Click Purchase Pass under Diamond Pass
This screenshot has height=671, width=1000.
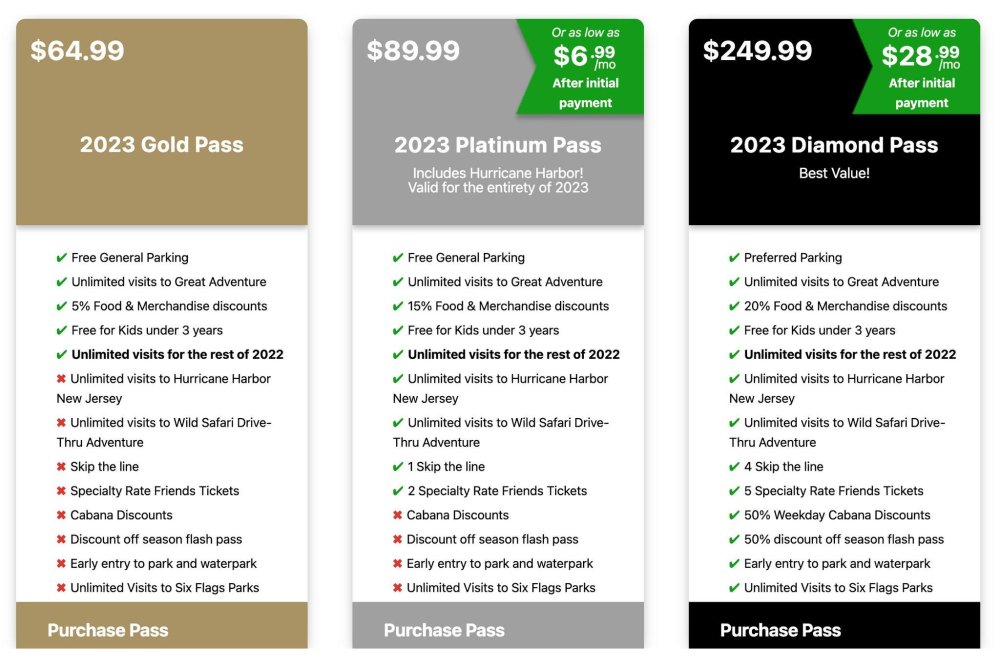[780, 630]
